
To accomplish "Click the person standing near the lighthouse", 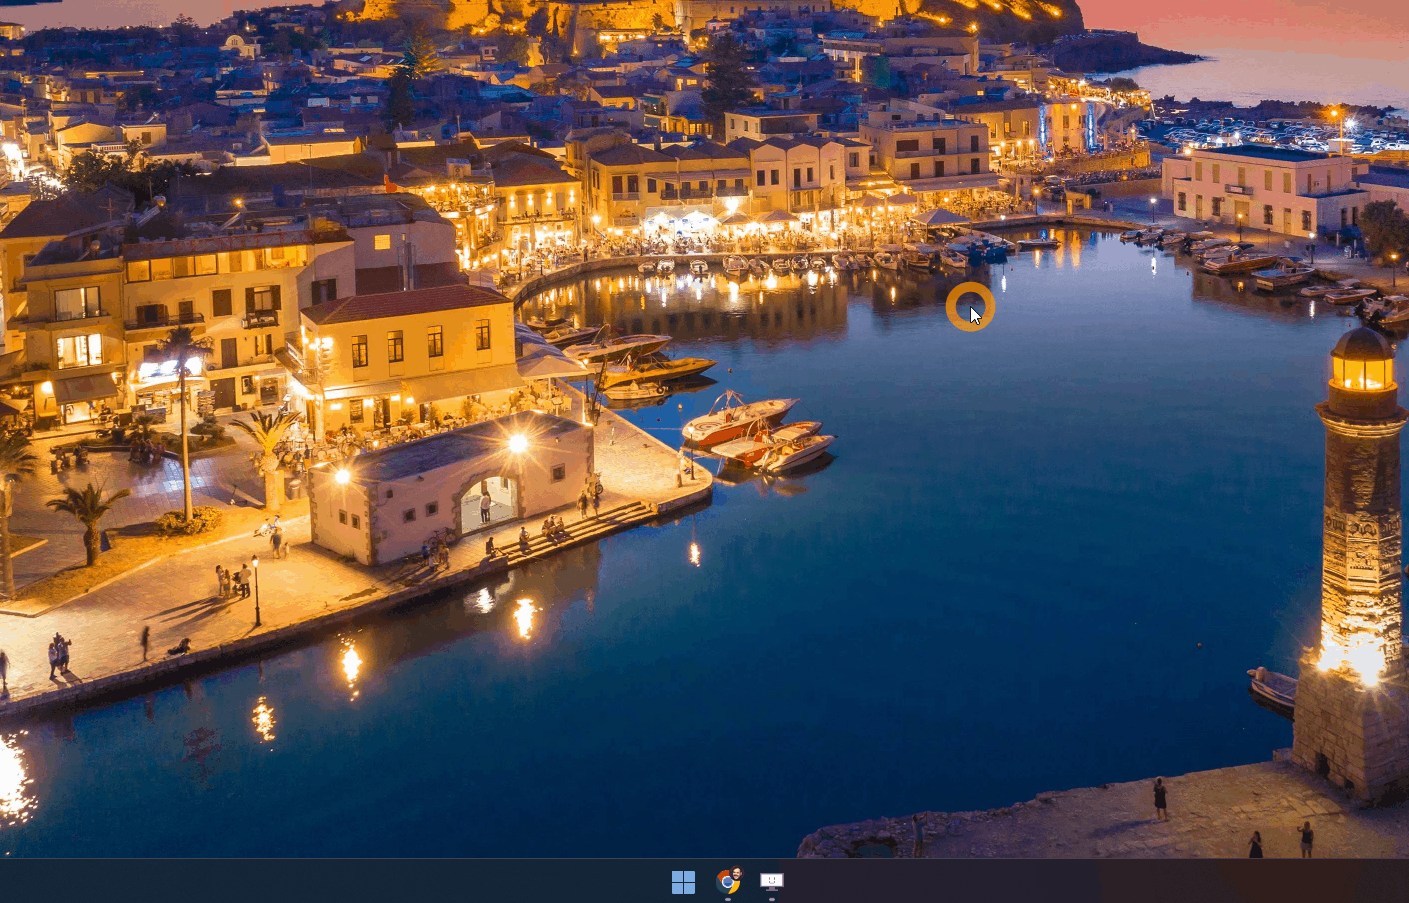I will pyautogui.click(x=1160, y=799).
